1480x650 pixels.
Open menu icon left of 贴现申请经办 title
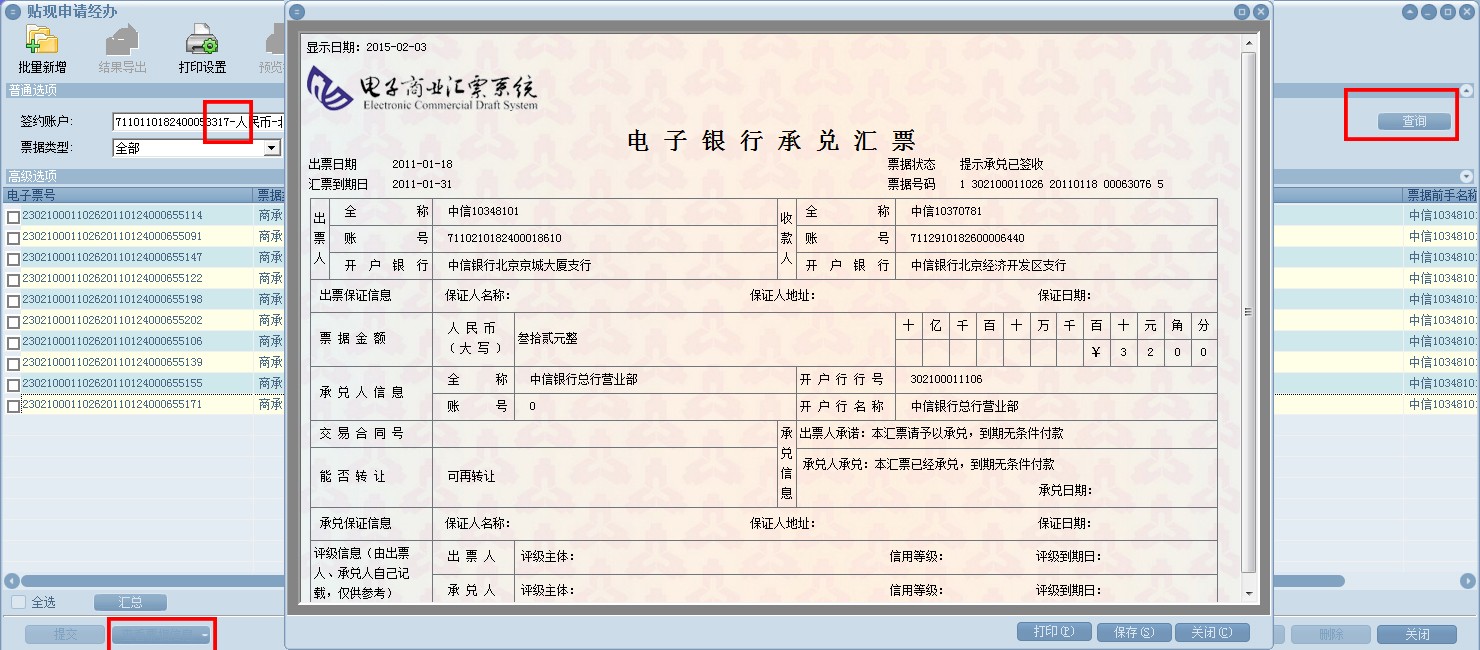click(12, 12)
